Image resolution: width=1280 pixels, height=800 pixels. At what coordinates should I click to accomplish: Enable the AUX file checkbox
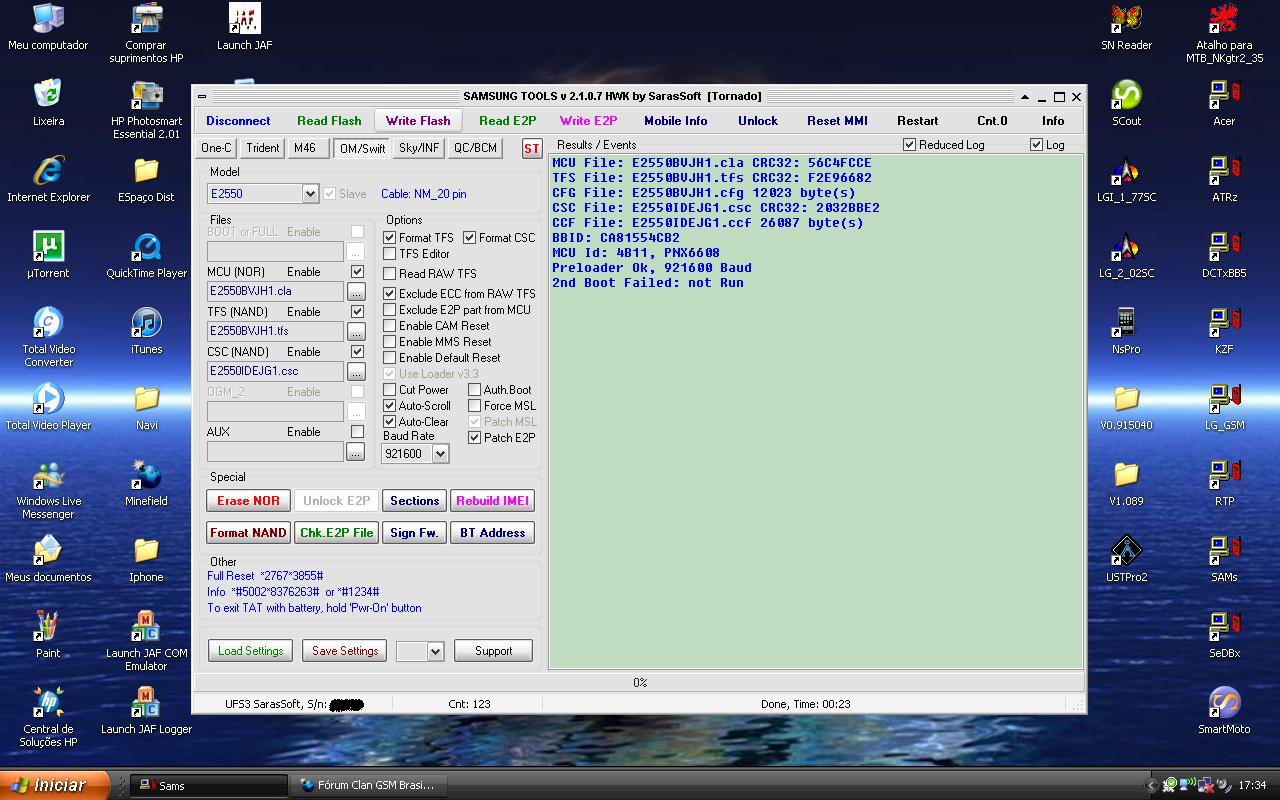(357, 432)
